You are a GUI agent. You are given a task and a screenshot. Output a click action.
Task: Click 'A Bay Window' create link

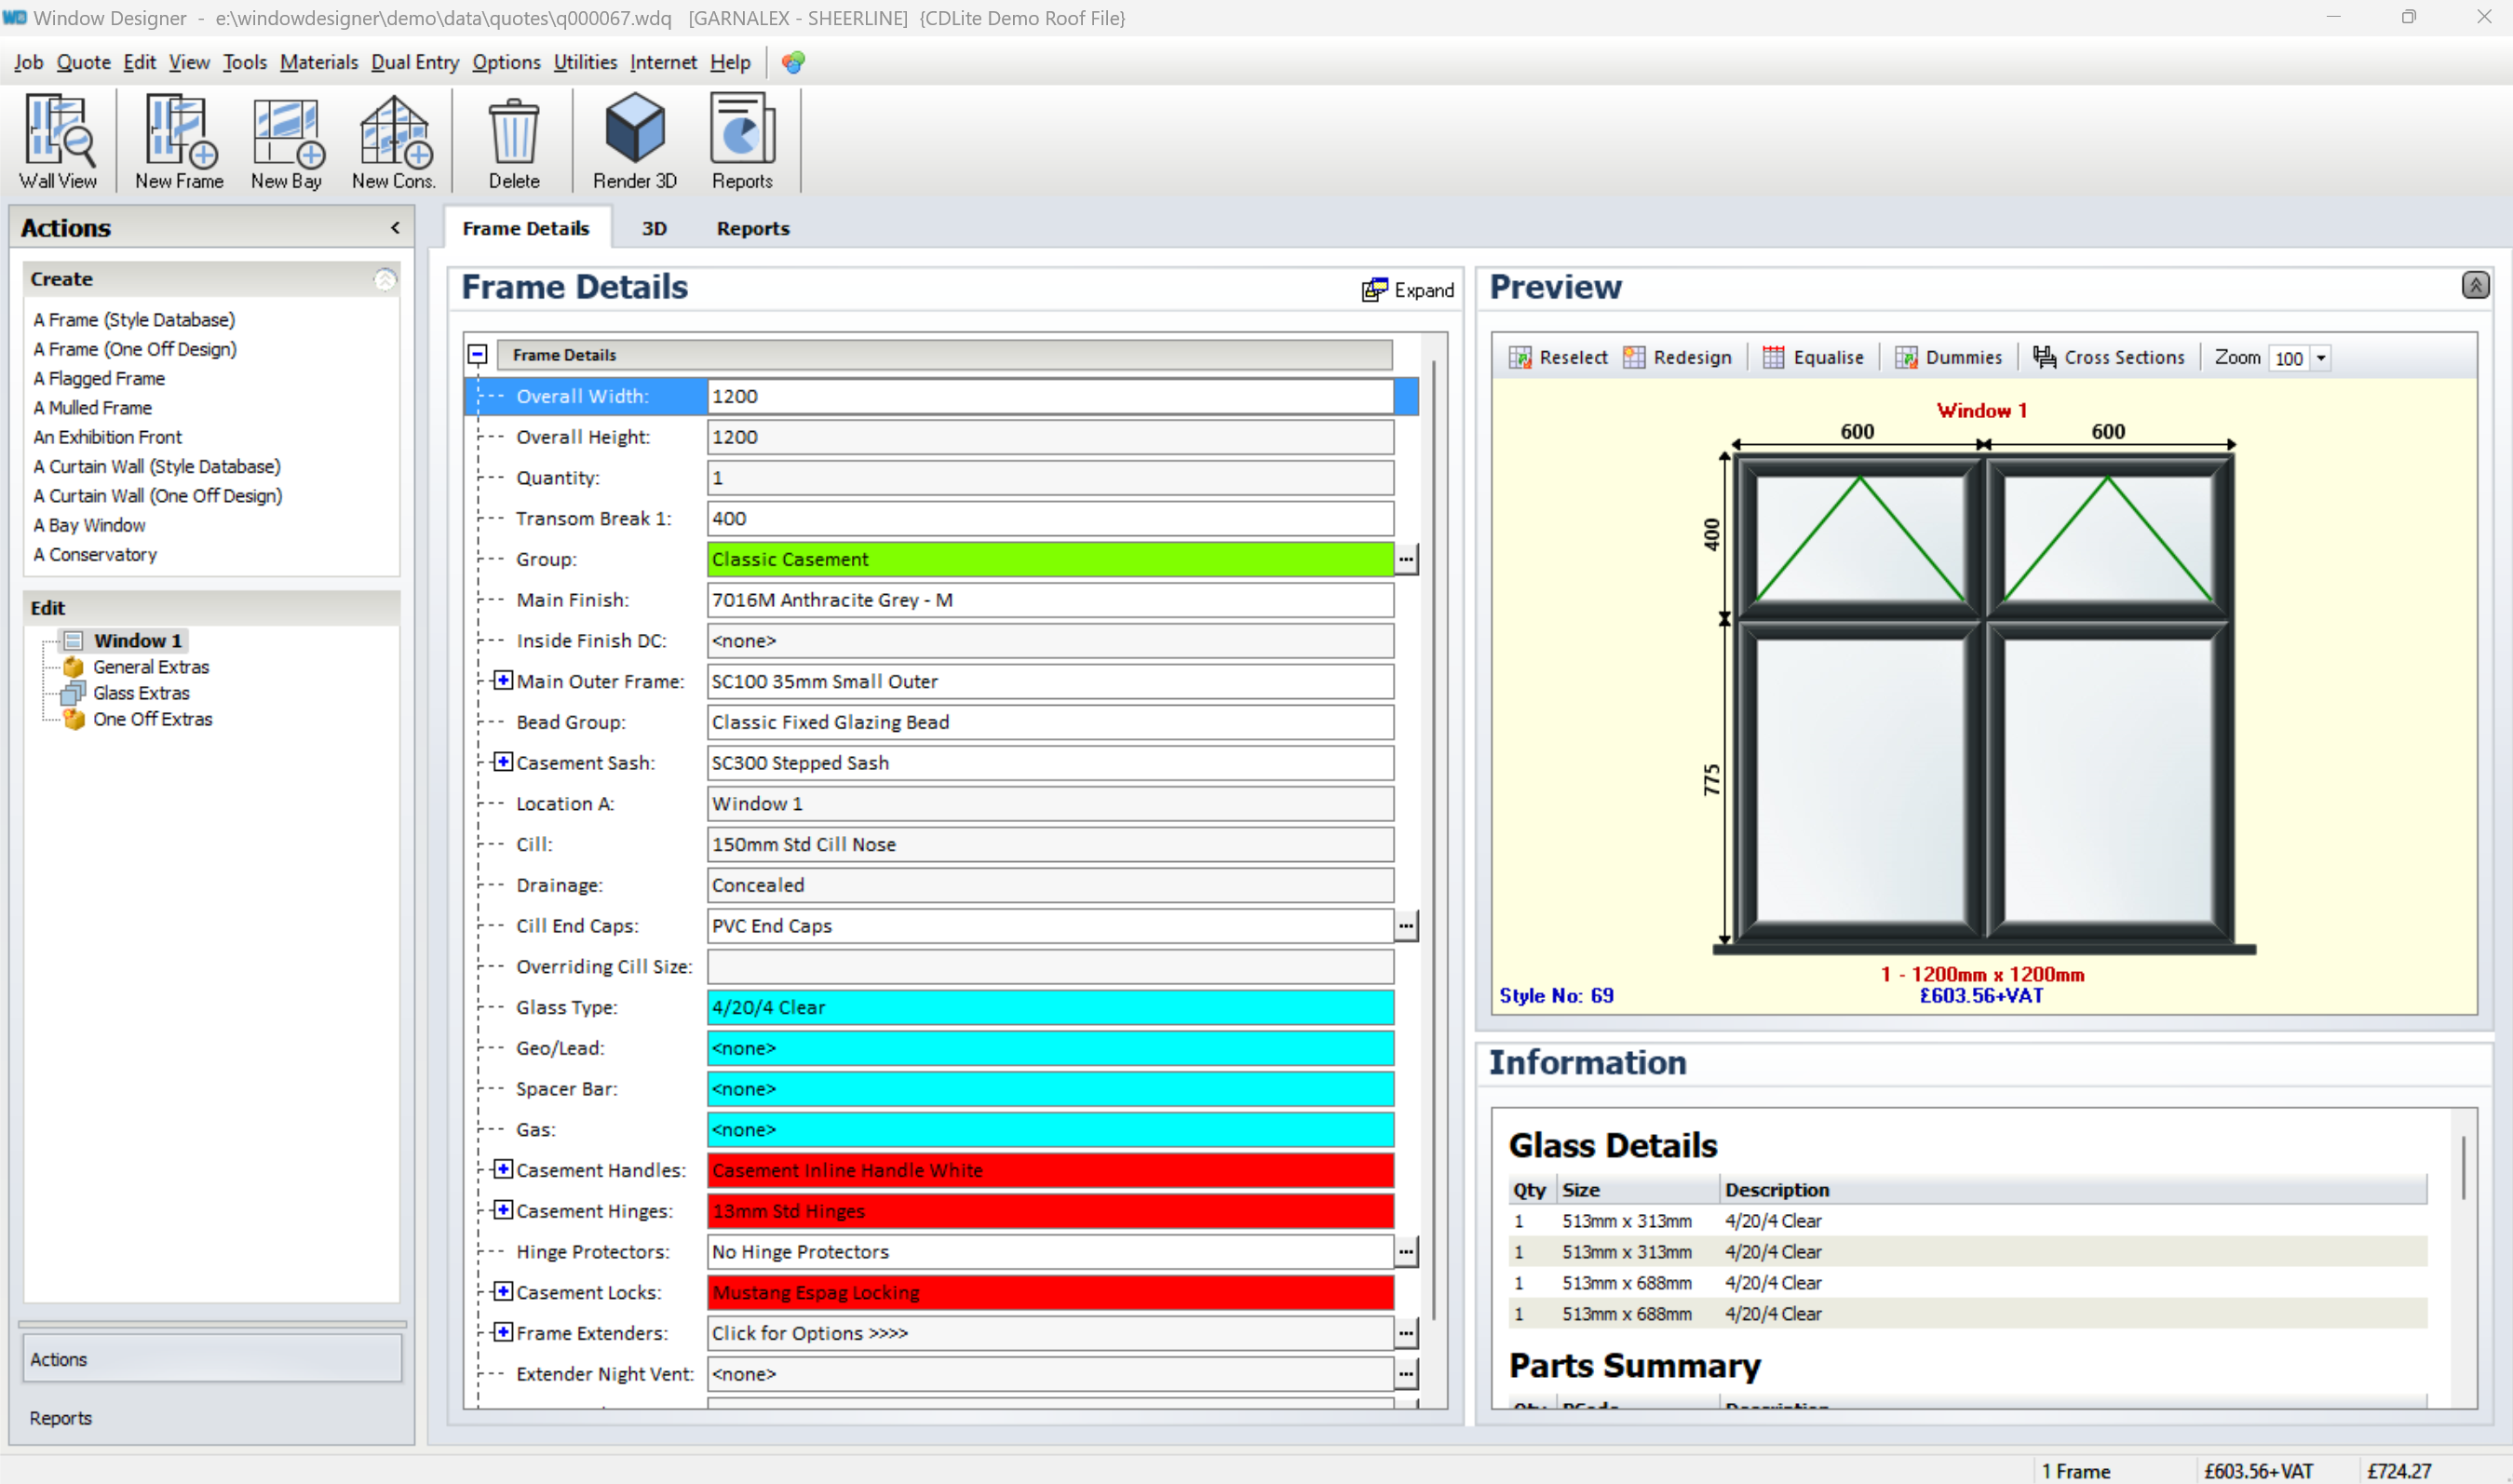pyautogui.click(x=89, y=524)
